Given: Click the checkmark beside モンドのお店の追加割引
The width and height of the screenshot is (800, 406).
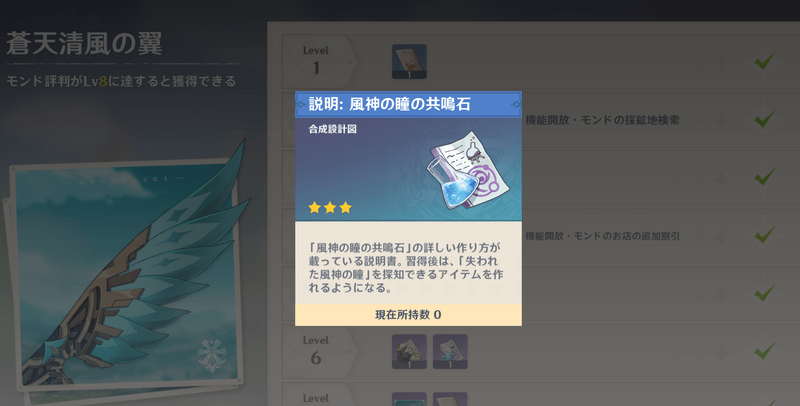Looking at the screenshot, I should point(764,235).
